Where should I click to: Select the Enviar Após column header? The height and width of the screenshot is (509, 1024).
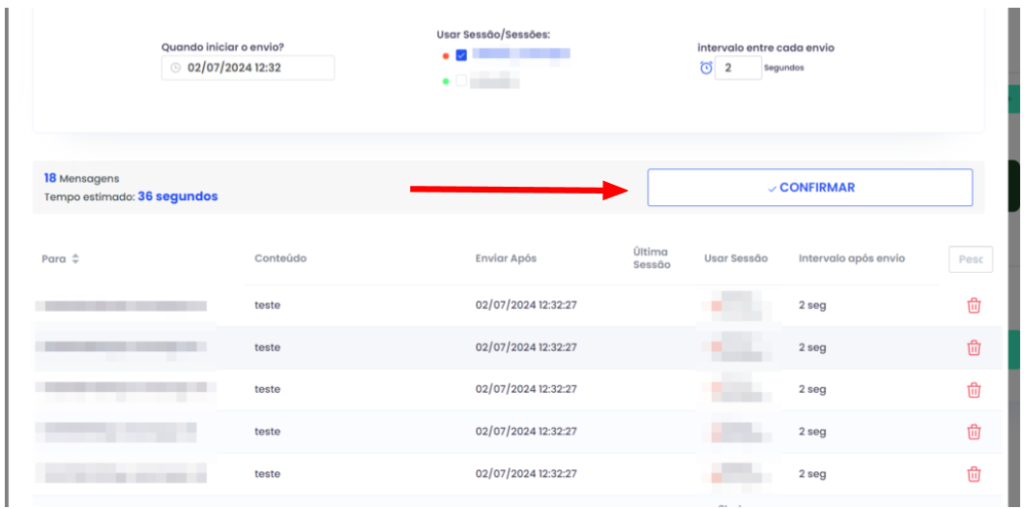(x=505, y=259)
